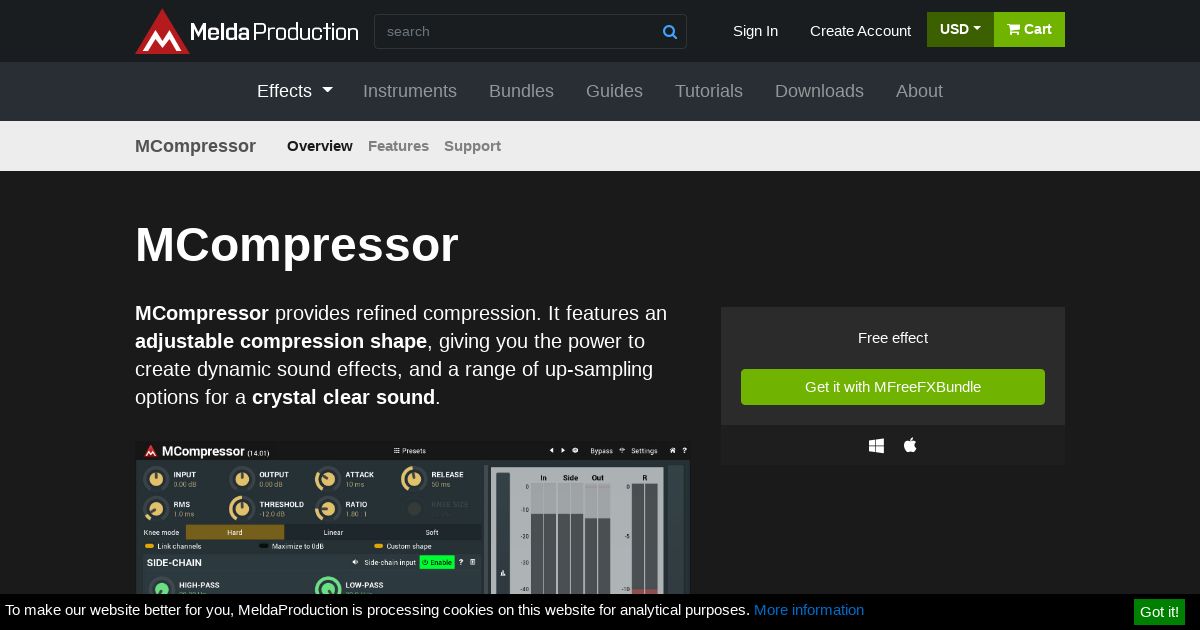Click the large MCompressor page heading
Image resolution: width=1200 pixels, height=630 pixels.
pyautogui.click(x=297, y=245)
